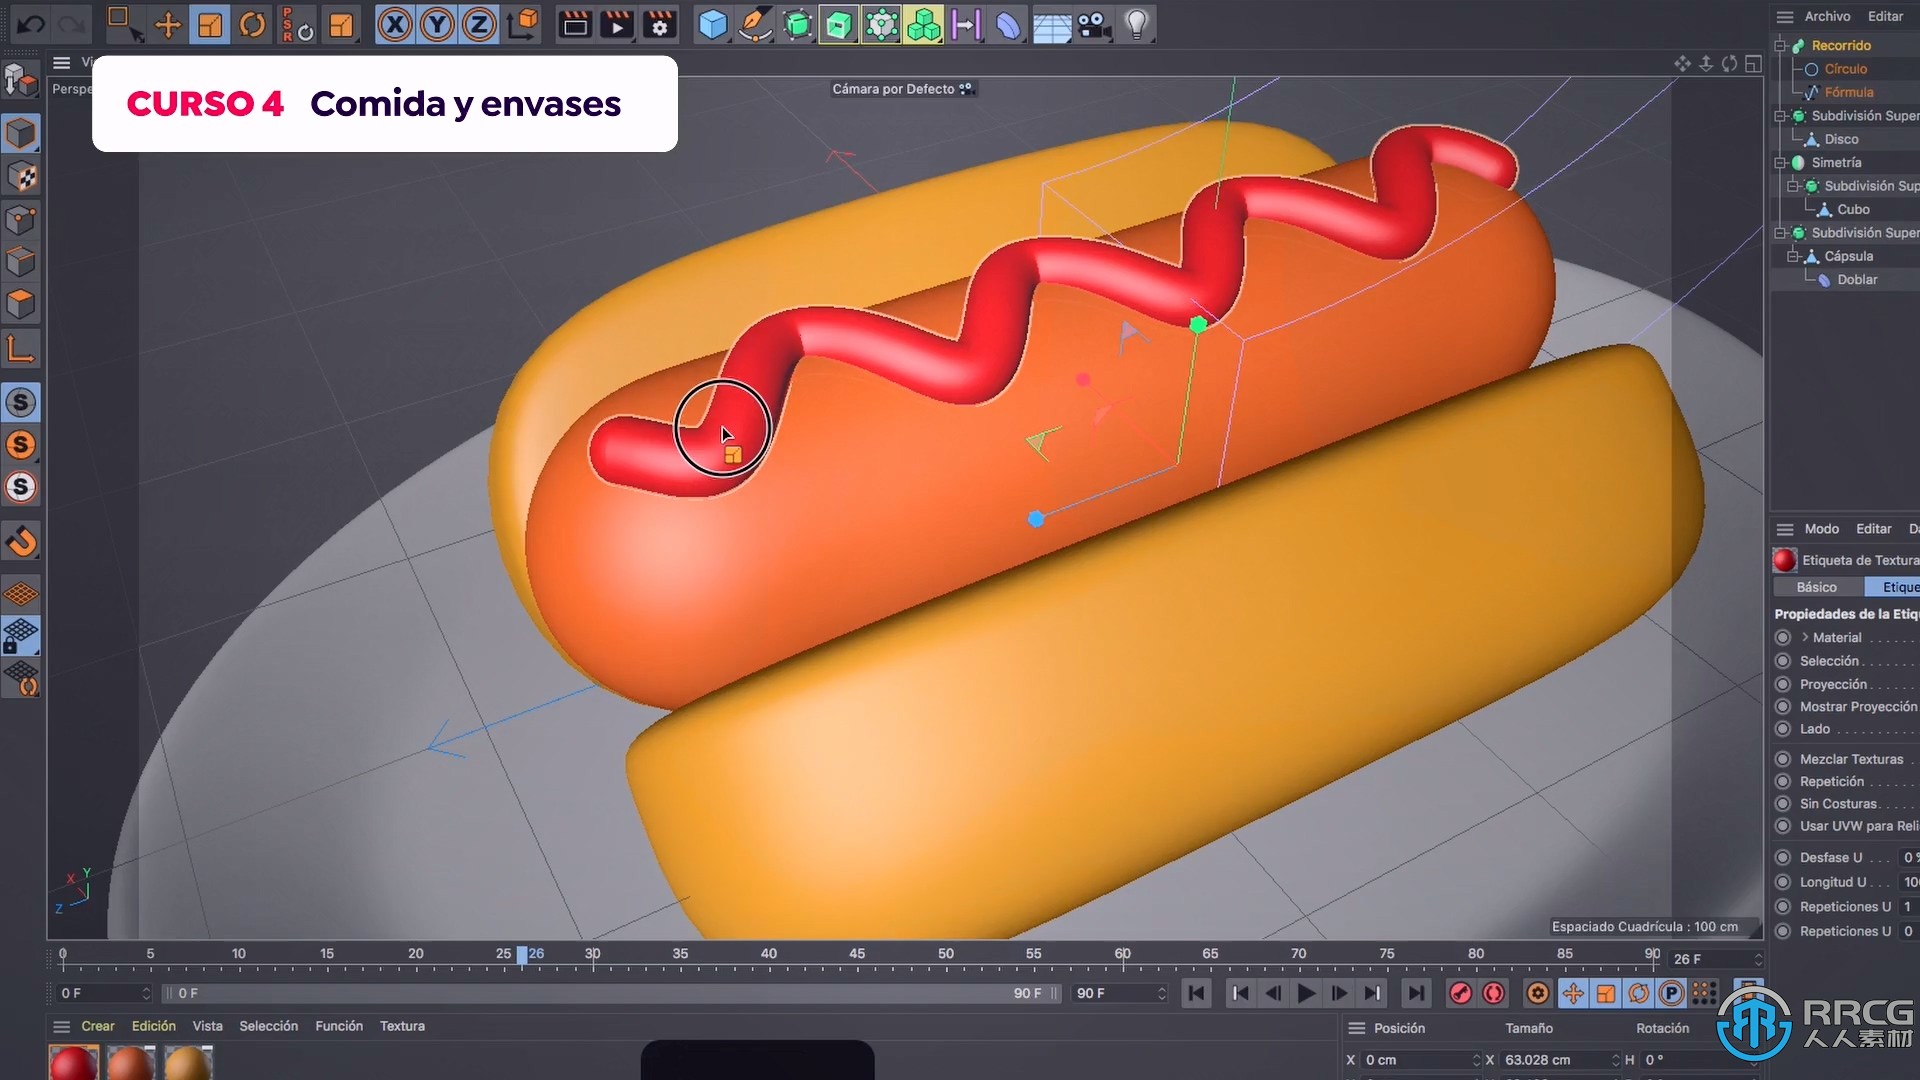The image size is (1920, 1080).
Task: Select the Move tool in top toolbar
Action: (167, 24)
